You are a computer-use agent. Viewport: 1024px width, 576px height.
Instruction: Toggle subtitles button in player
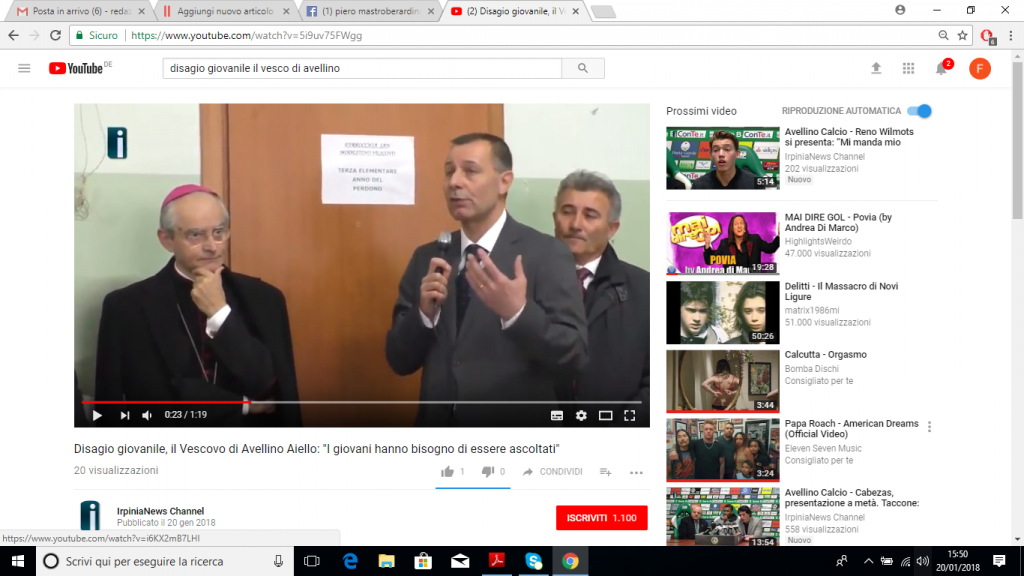pos(556,415)
